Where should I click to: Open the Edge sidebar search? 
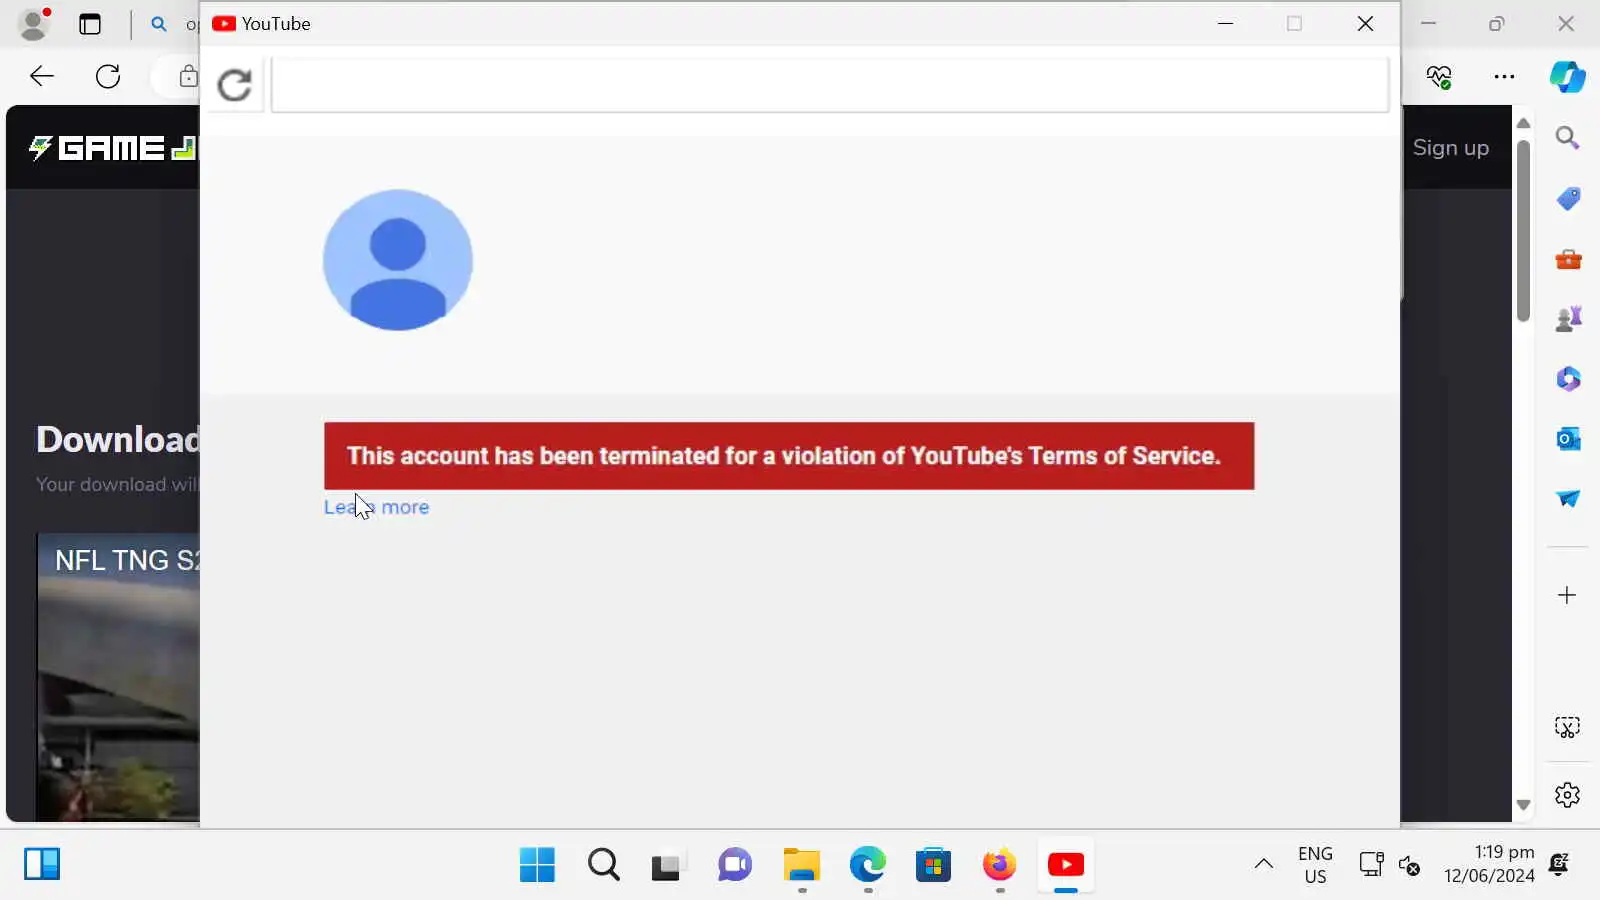click(1567, 138)
